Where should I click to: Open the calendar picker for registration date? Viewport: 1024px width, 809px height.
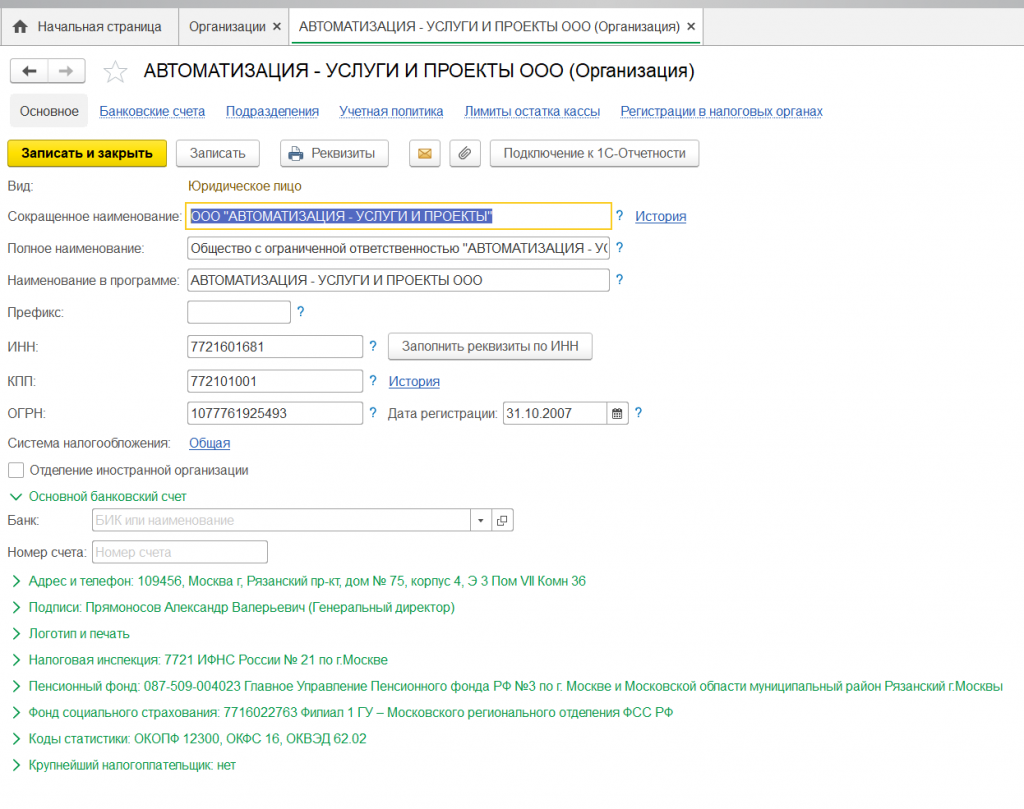(617, 413)
